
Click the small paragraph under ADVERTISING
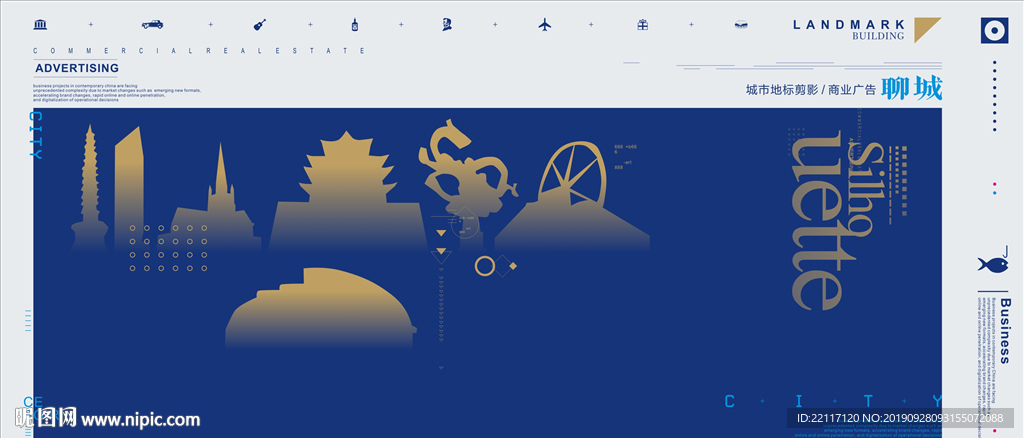point(118,93)
